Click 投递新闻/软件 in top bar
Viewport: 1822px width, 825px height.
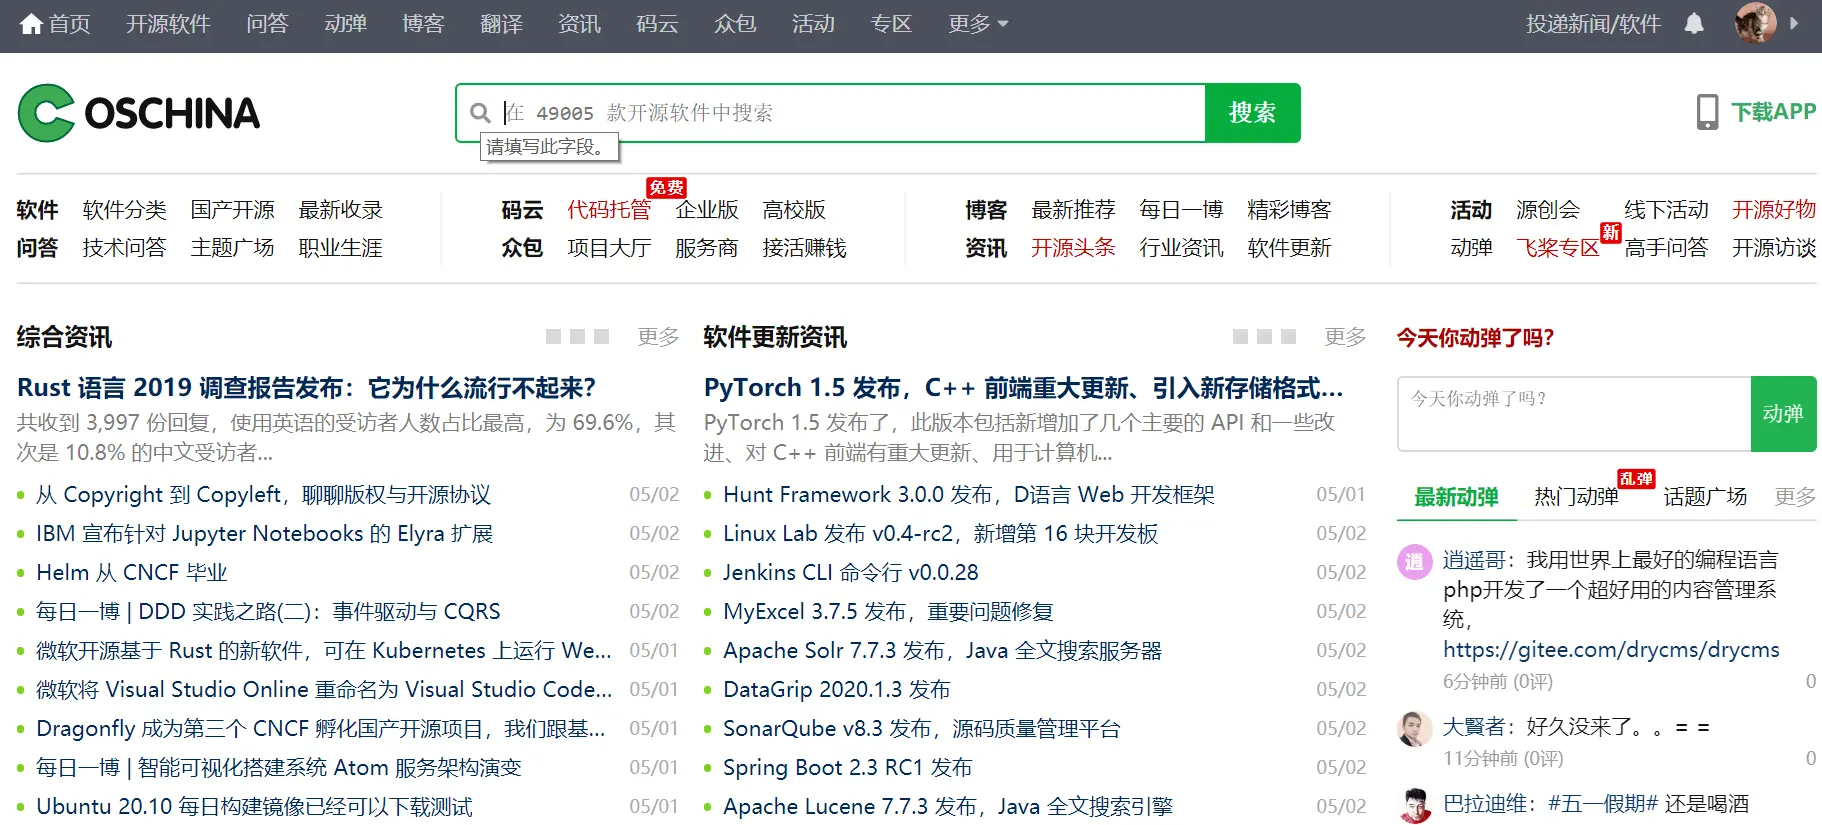1593,24
